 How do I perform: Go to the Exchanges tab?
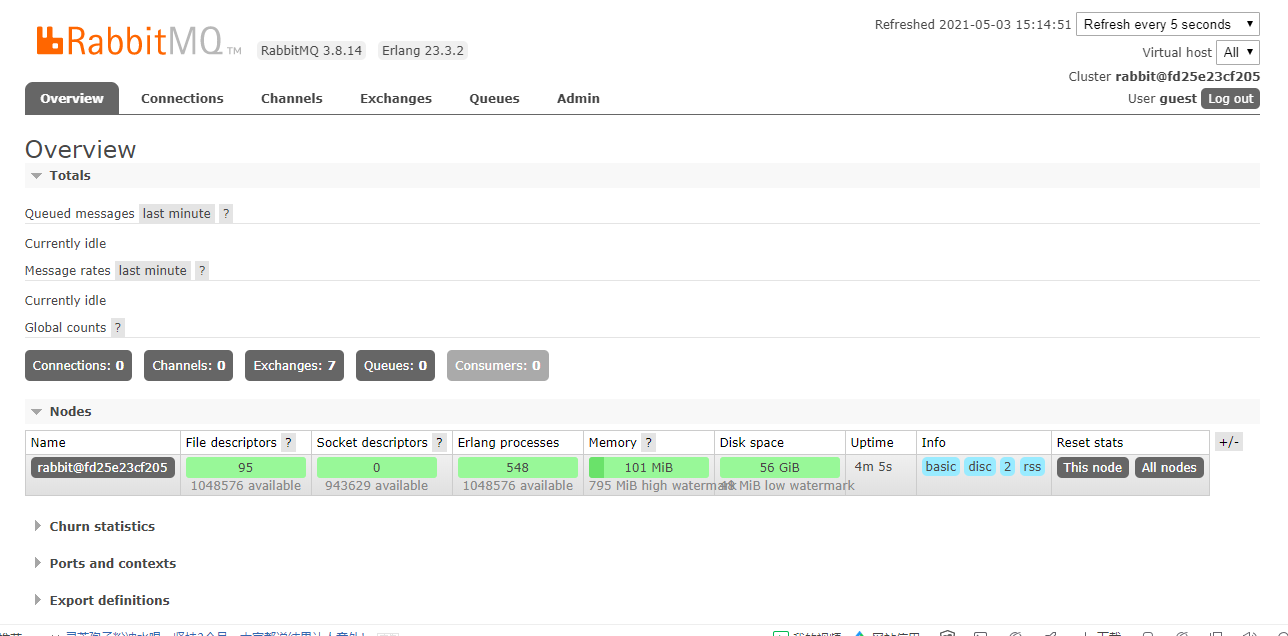[x=396, y=98]
